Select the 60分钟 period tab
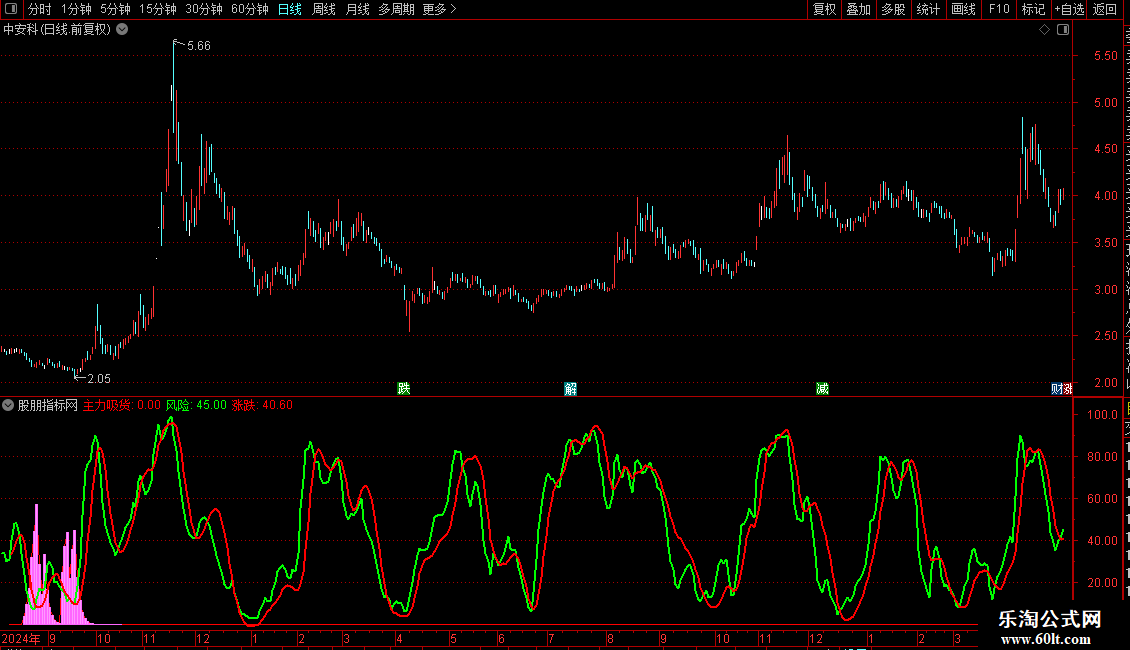 pos(249,9)
